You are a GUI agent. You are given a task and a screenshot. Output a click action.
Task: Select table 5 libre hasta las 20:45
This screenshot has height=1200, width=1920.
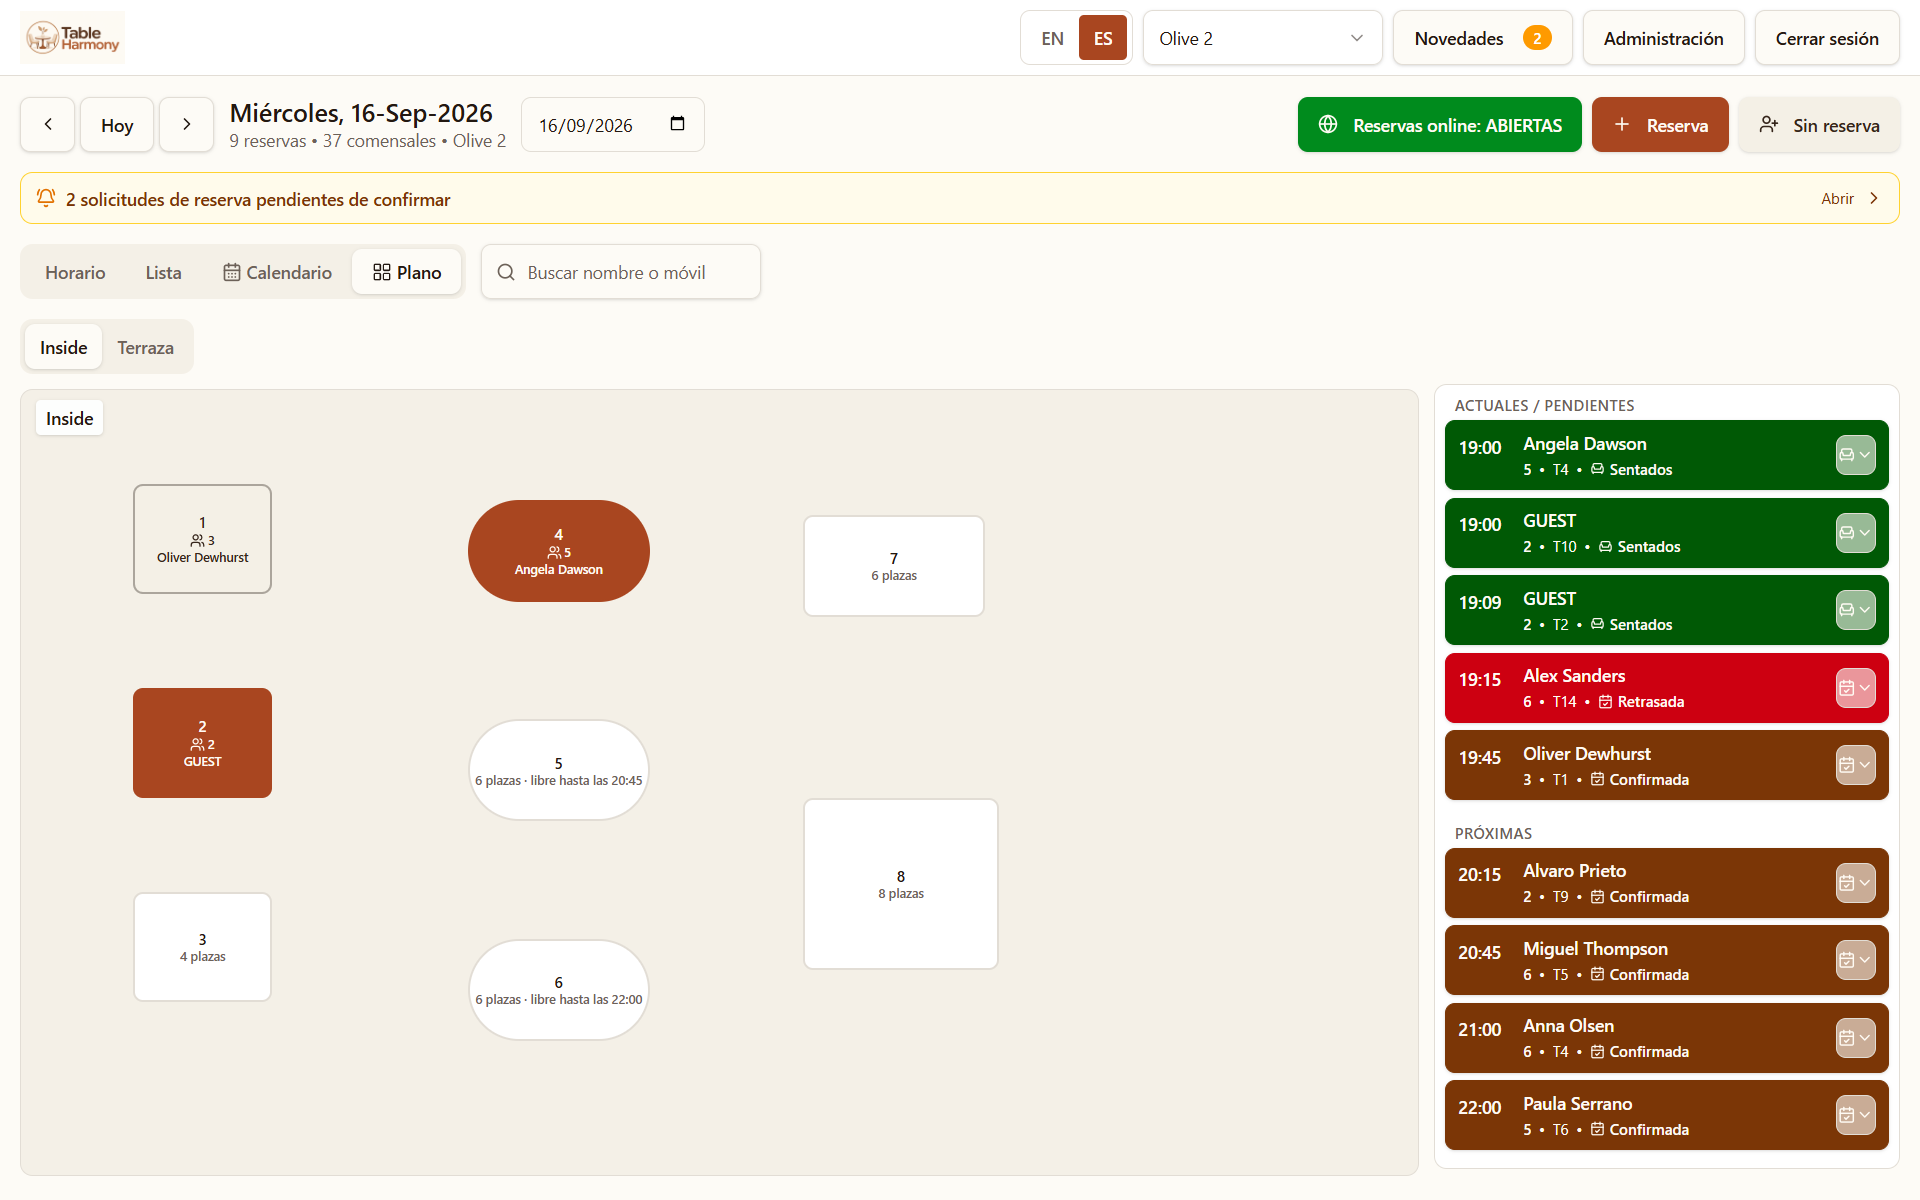click(559, 770)
